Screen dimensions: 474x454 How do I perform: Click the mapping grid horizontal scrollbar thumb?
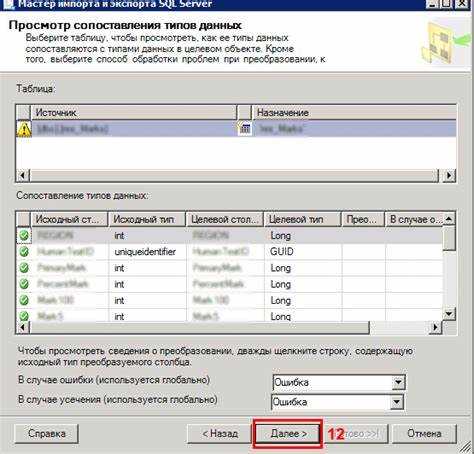pos(199,327)
